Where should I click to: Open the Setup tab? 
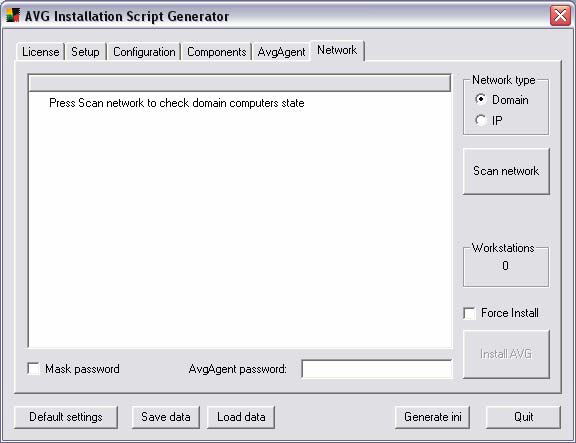click(x=85, y=52)
